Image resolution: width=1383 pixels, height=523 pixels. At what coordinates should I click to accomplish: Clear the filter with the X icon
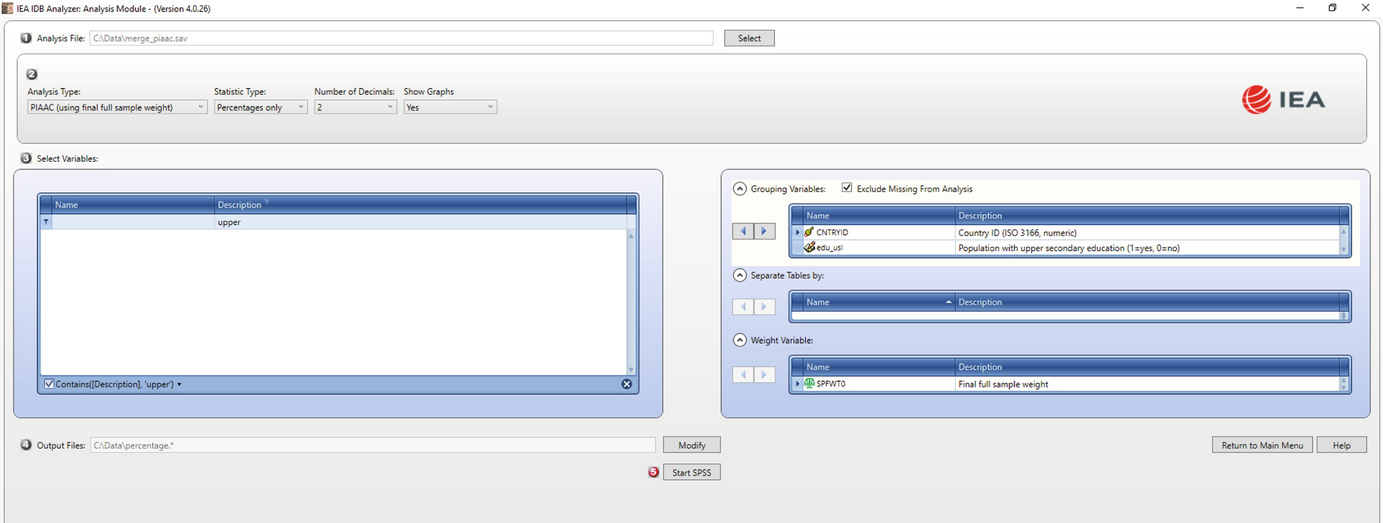point(627,384)
